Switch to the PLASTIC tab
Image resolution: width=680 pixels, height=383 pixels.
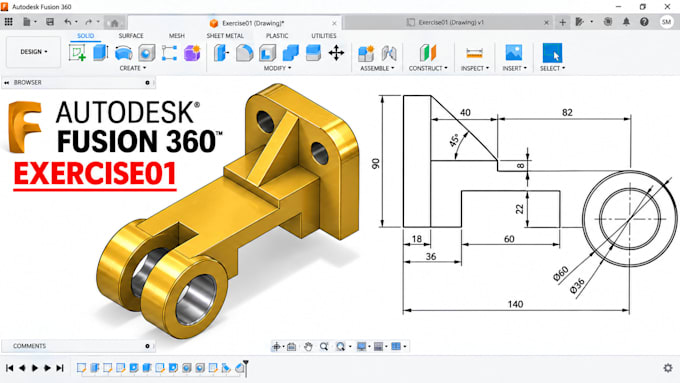pos(277,36)
